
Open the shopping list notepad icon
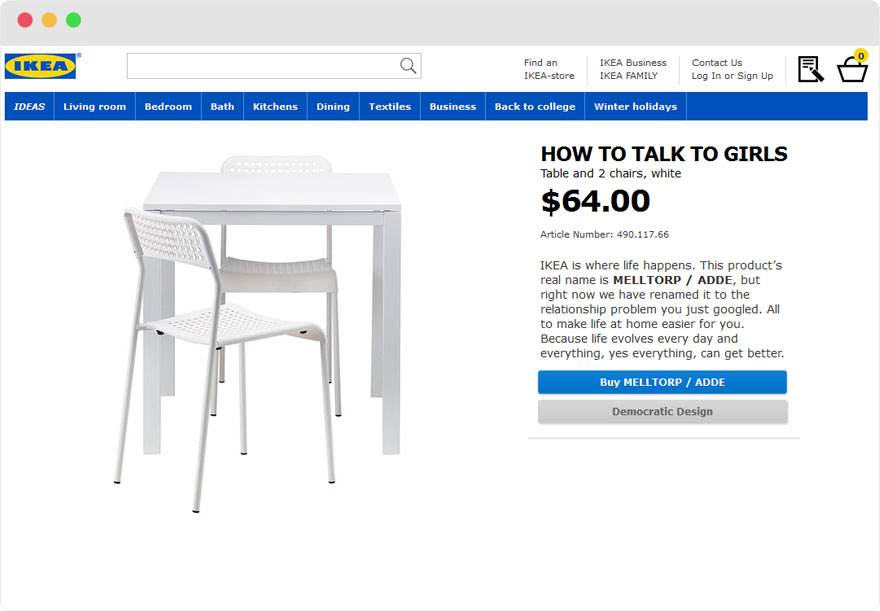[x=810, y=67]
